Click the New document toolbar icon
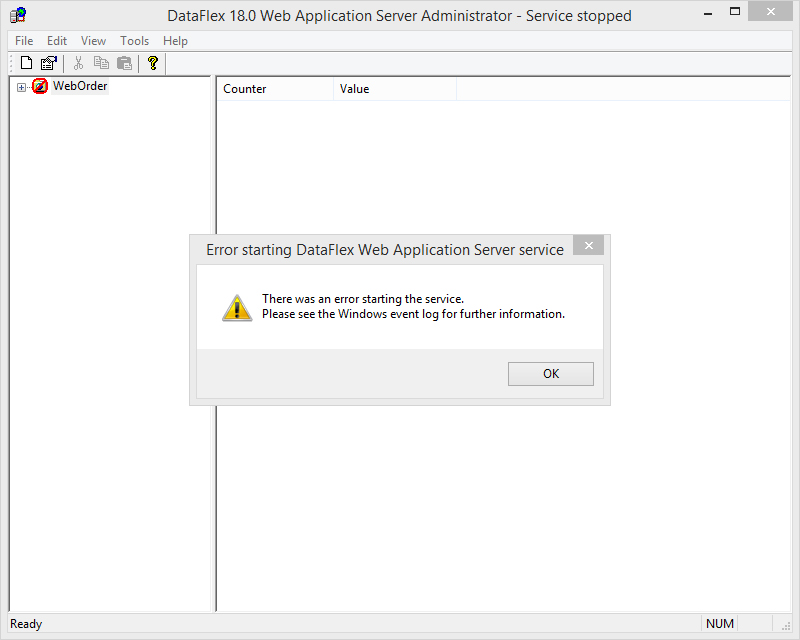The image size is (800, 640). coord(27,63)
